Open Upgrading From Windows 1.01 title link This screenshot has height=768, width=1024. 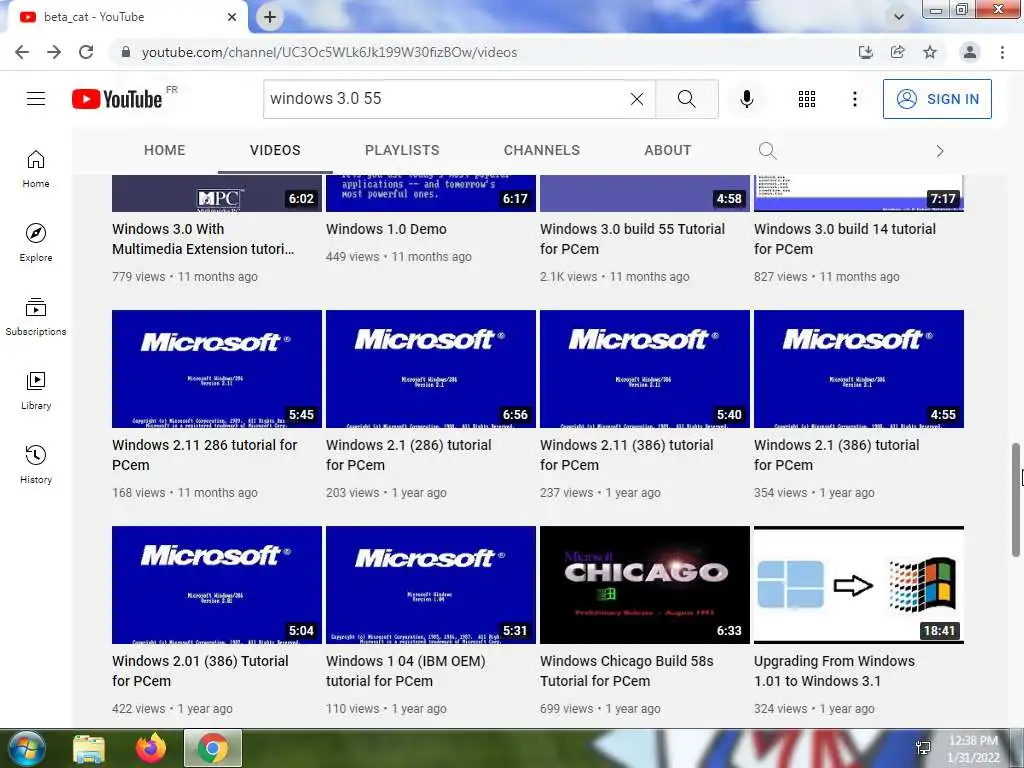(x=834, y=671)
